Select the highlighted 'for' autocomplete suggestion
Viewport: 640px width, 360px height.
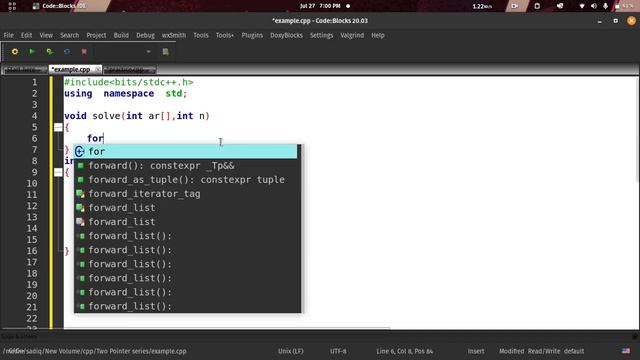pos(186,151)
